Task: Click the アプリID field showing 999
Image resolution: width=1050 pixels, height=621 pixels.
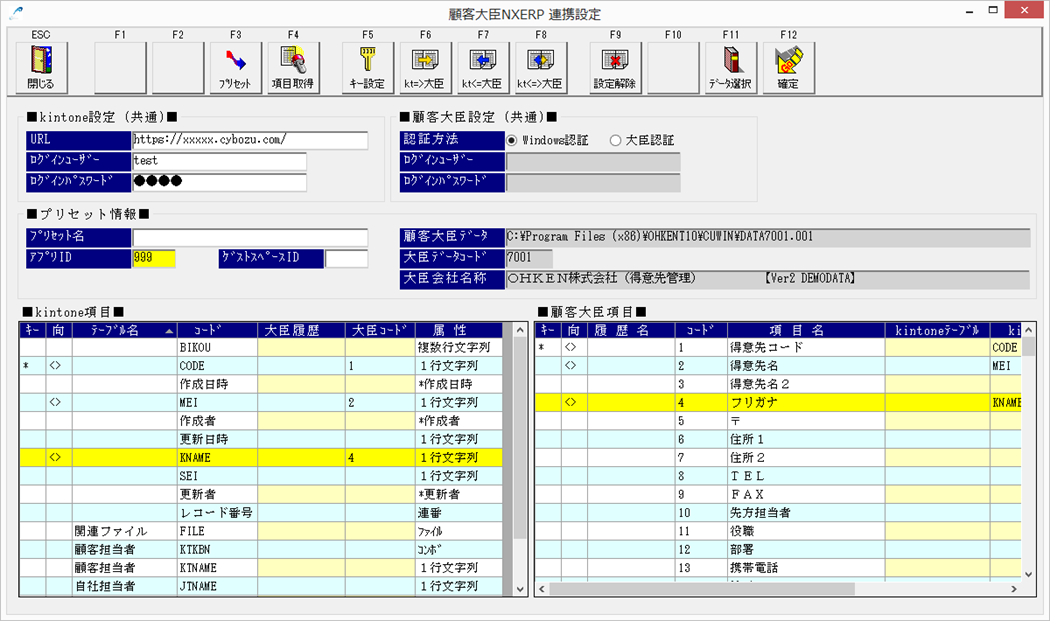Action: pos(153,259)
